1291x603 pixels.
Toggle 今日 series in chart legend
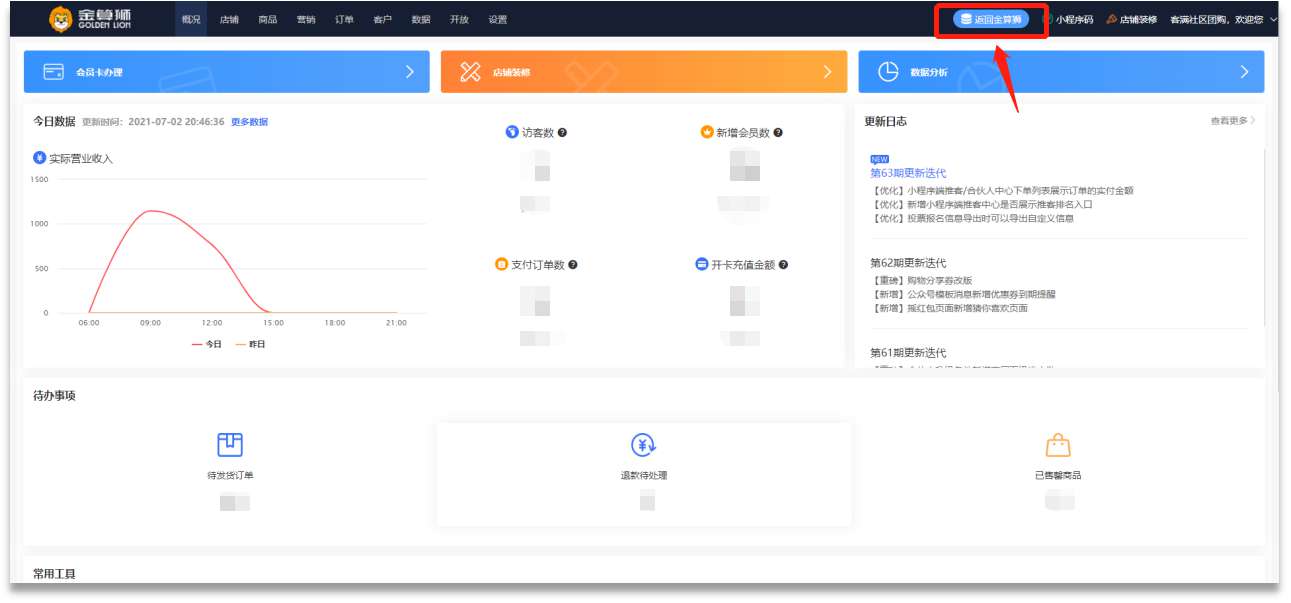pyautogui.click(x=207, y=344)
